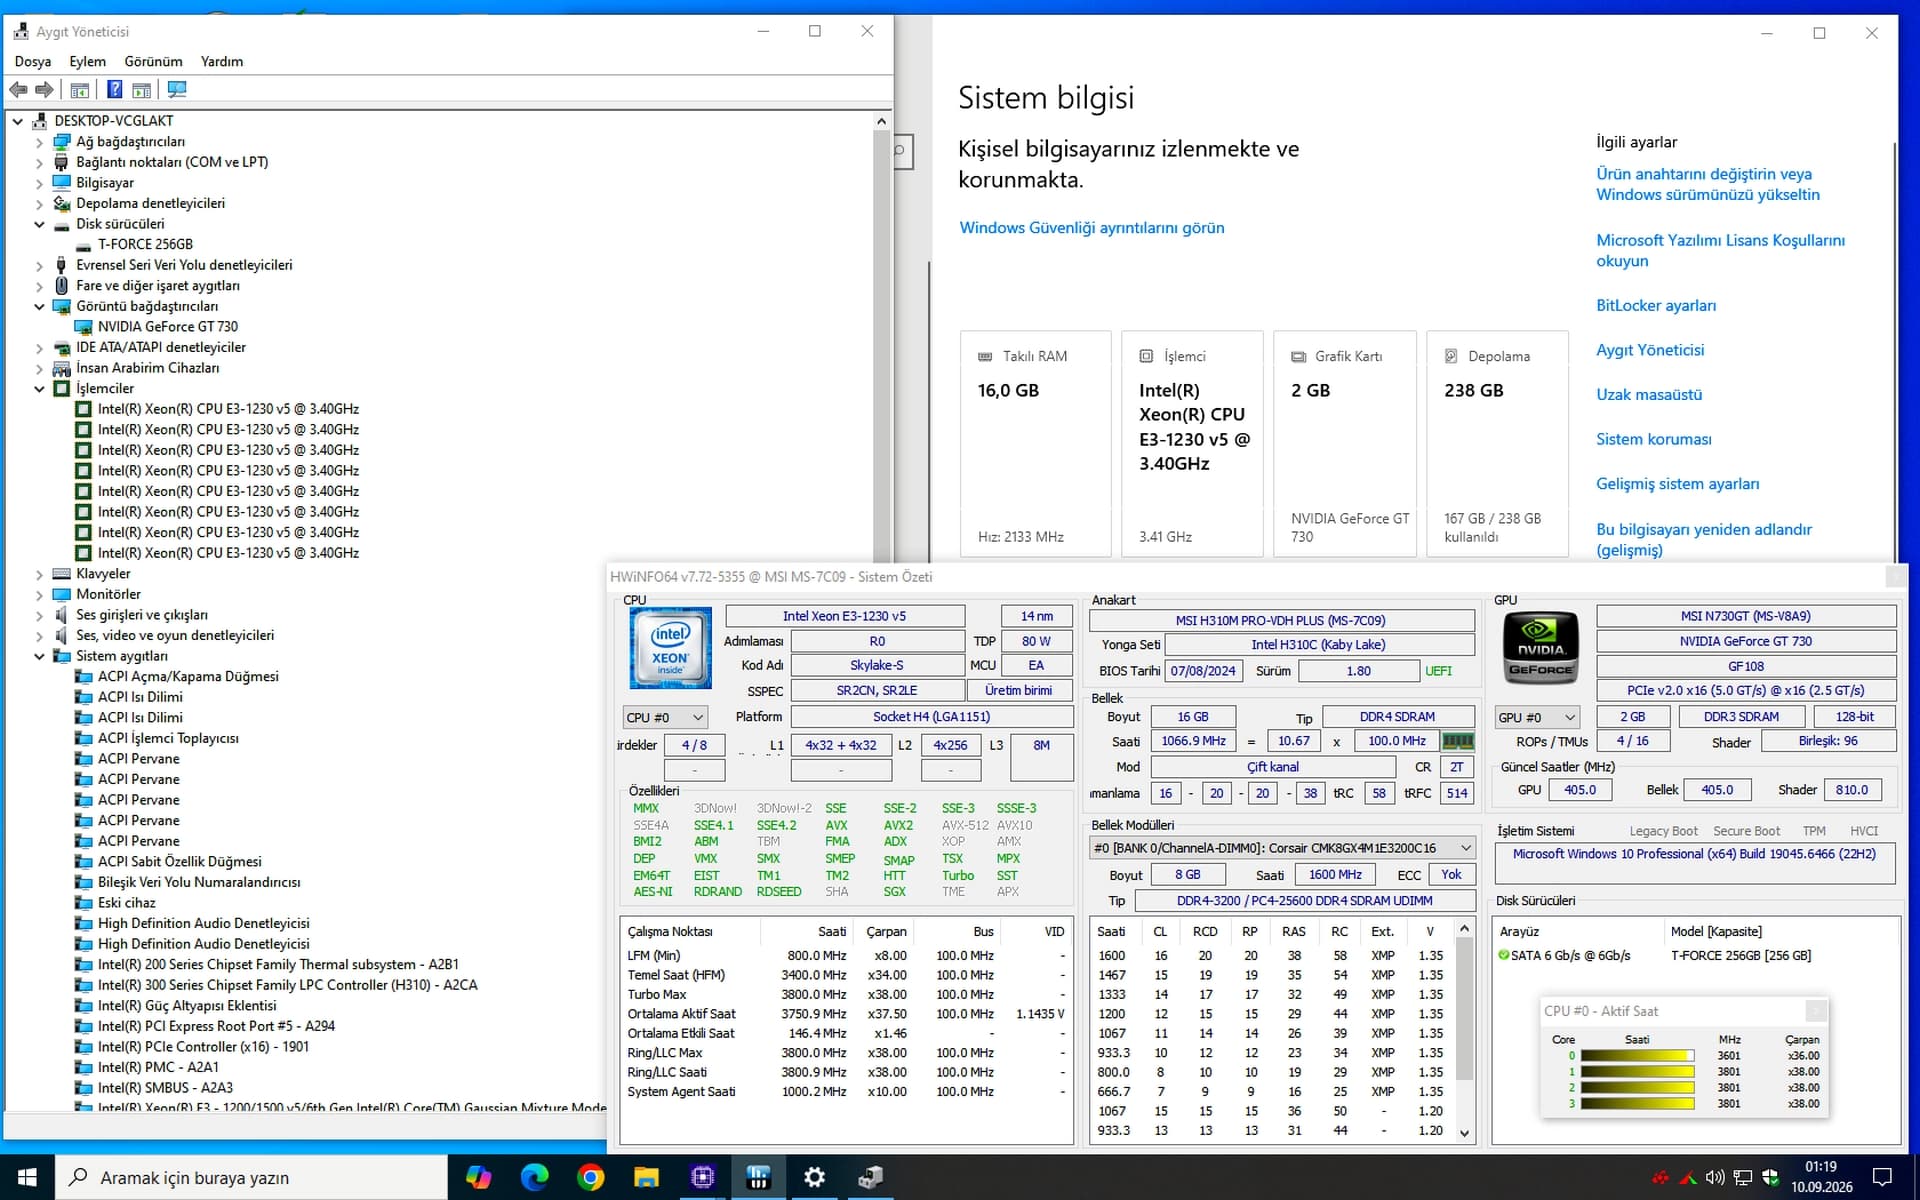Expand the Klavyeler tree node
The height and width of the screenshot is (1200, 1920).
tap(40, 575)
